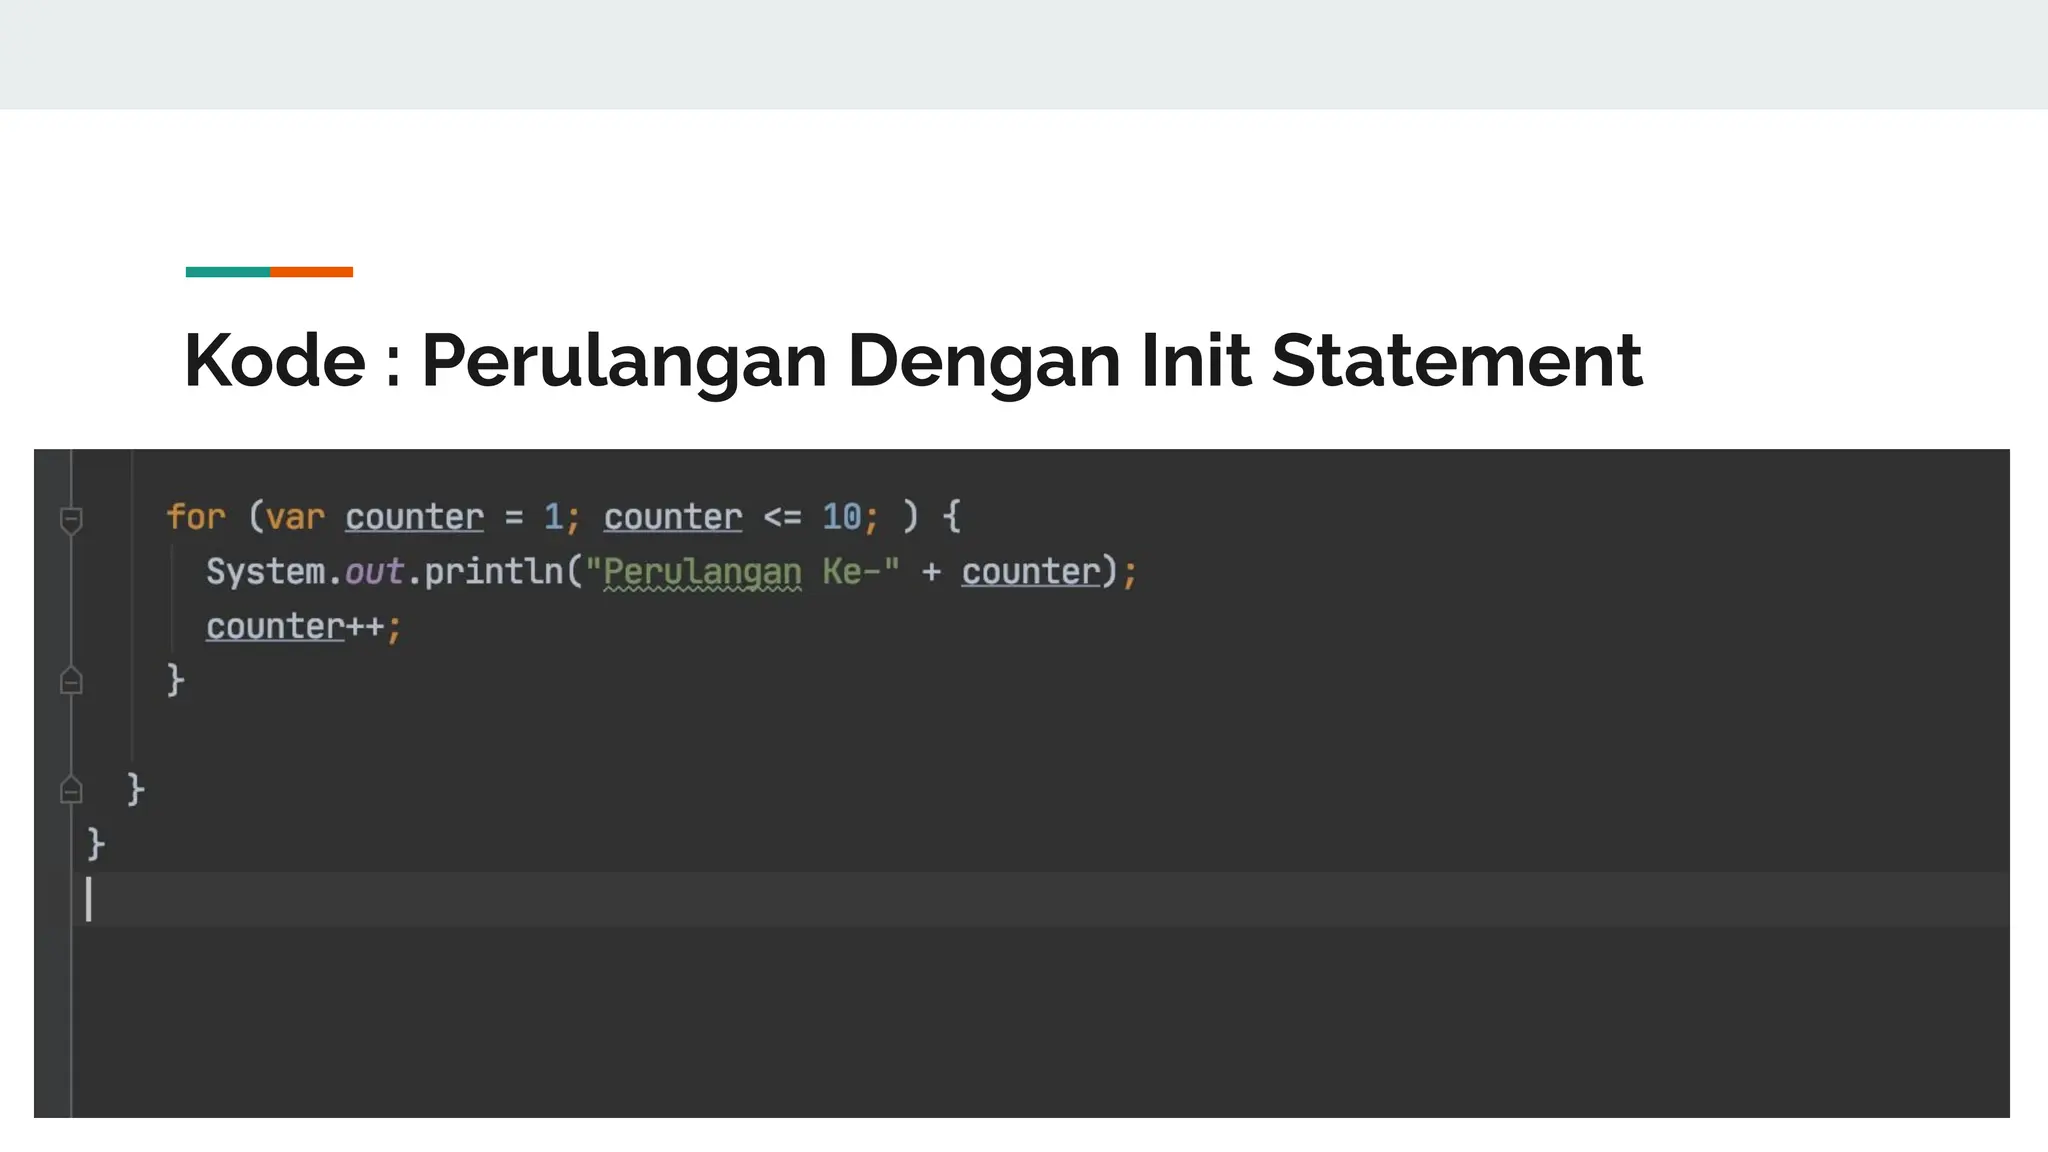Click the '<=' operator in loop condition
This screenshot has width=2048, height=1152.
(x=782, y=517)
